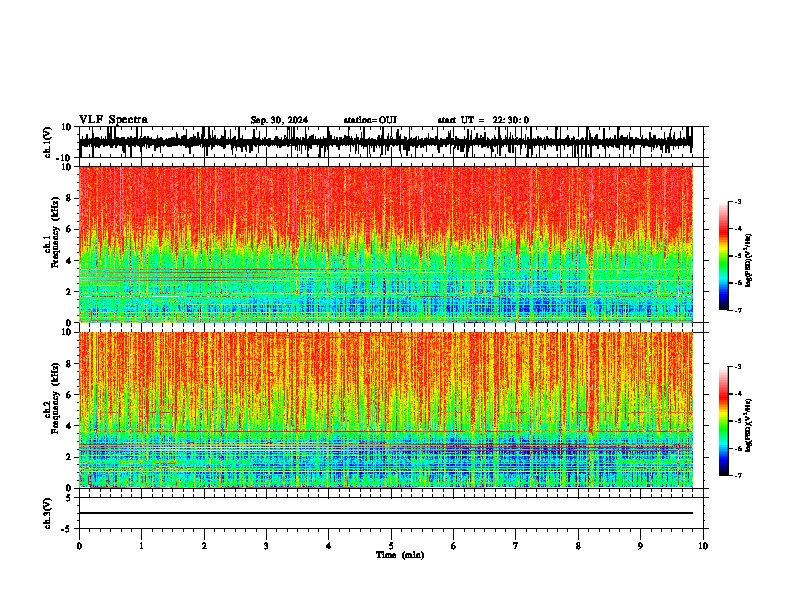This screenshot has width=792, height=612.
Task: Click the time axis tick label "10"
Action: (703, 546)
